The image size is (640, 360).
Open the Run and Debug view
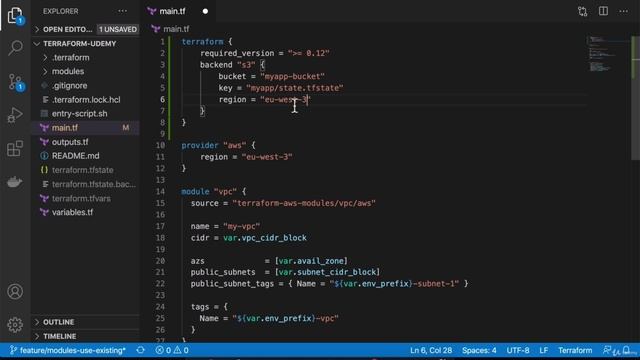[15, 115]
